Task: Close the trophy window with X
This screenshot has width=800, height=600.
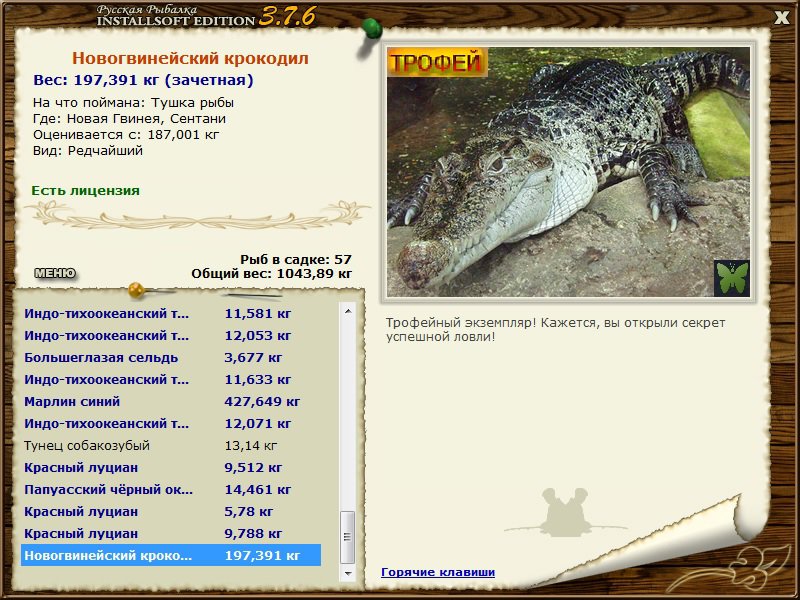Action: pyautogui.click(x=782, y=18)
